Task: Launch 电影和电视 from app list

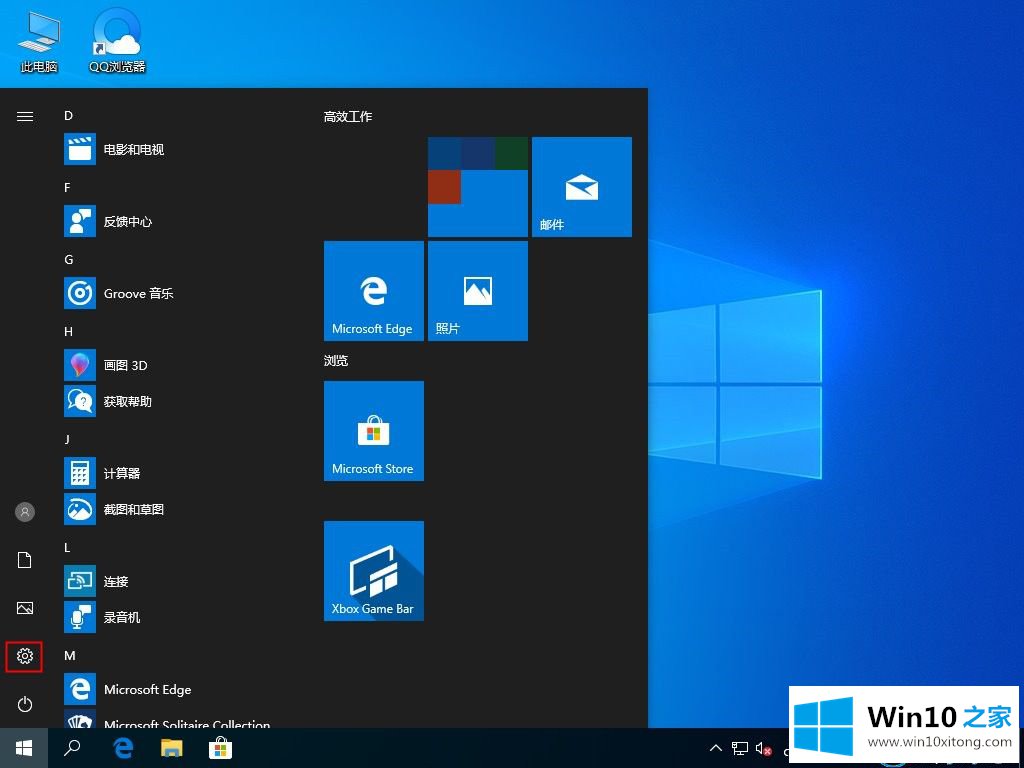Action: pos(177,150)
